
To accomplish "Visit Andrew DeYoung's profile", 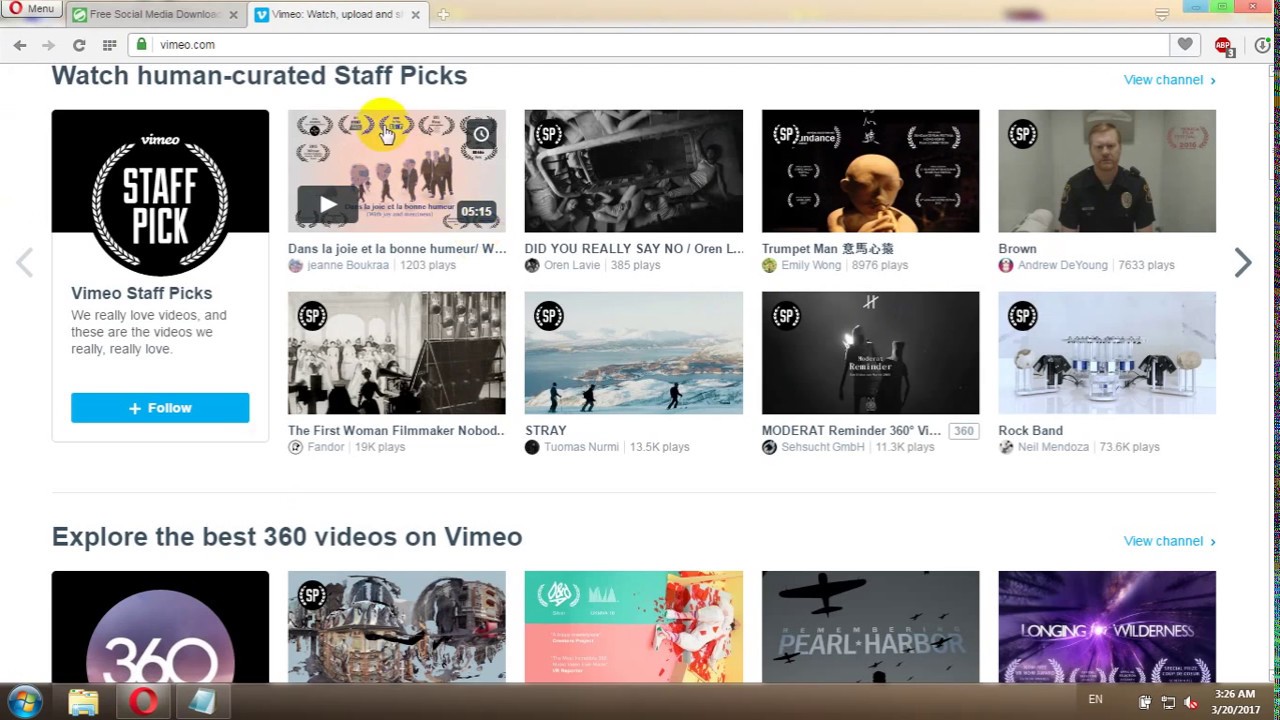I will 1063,265.
